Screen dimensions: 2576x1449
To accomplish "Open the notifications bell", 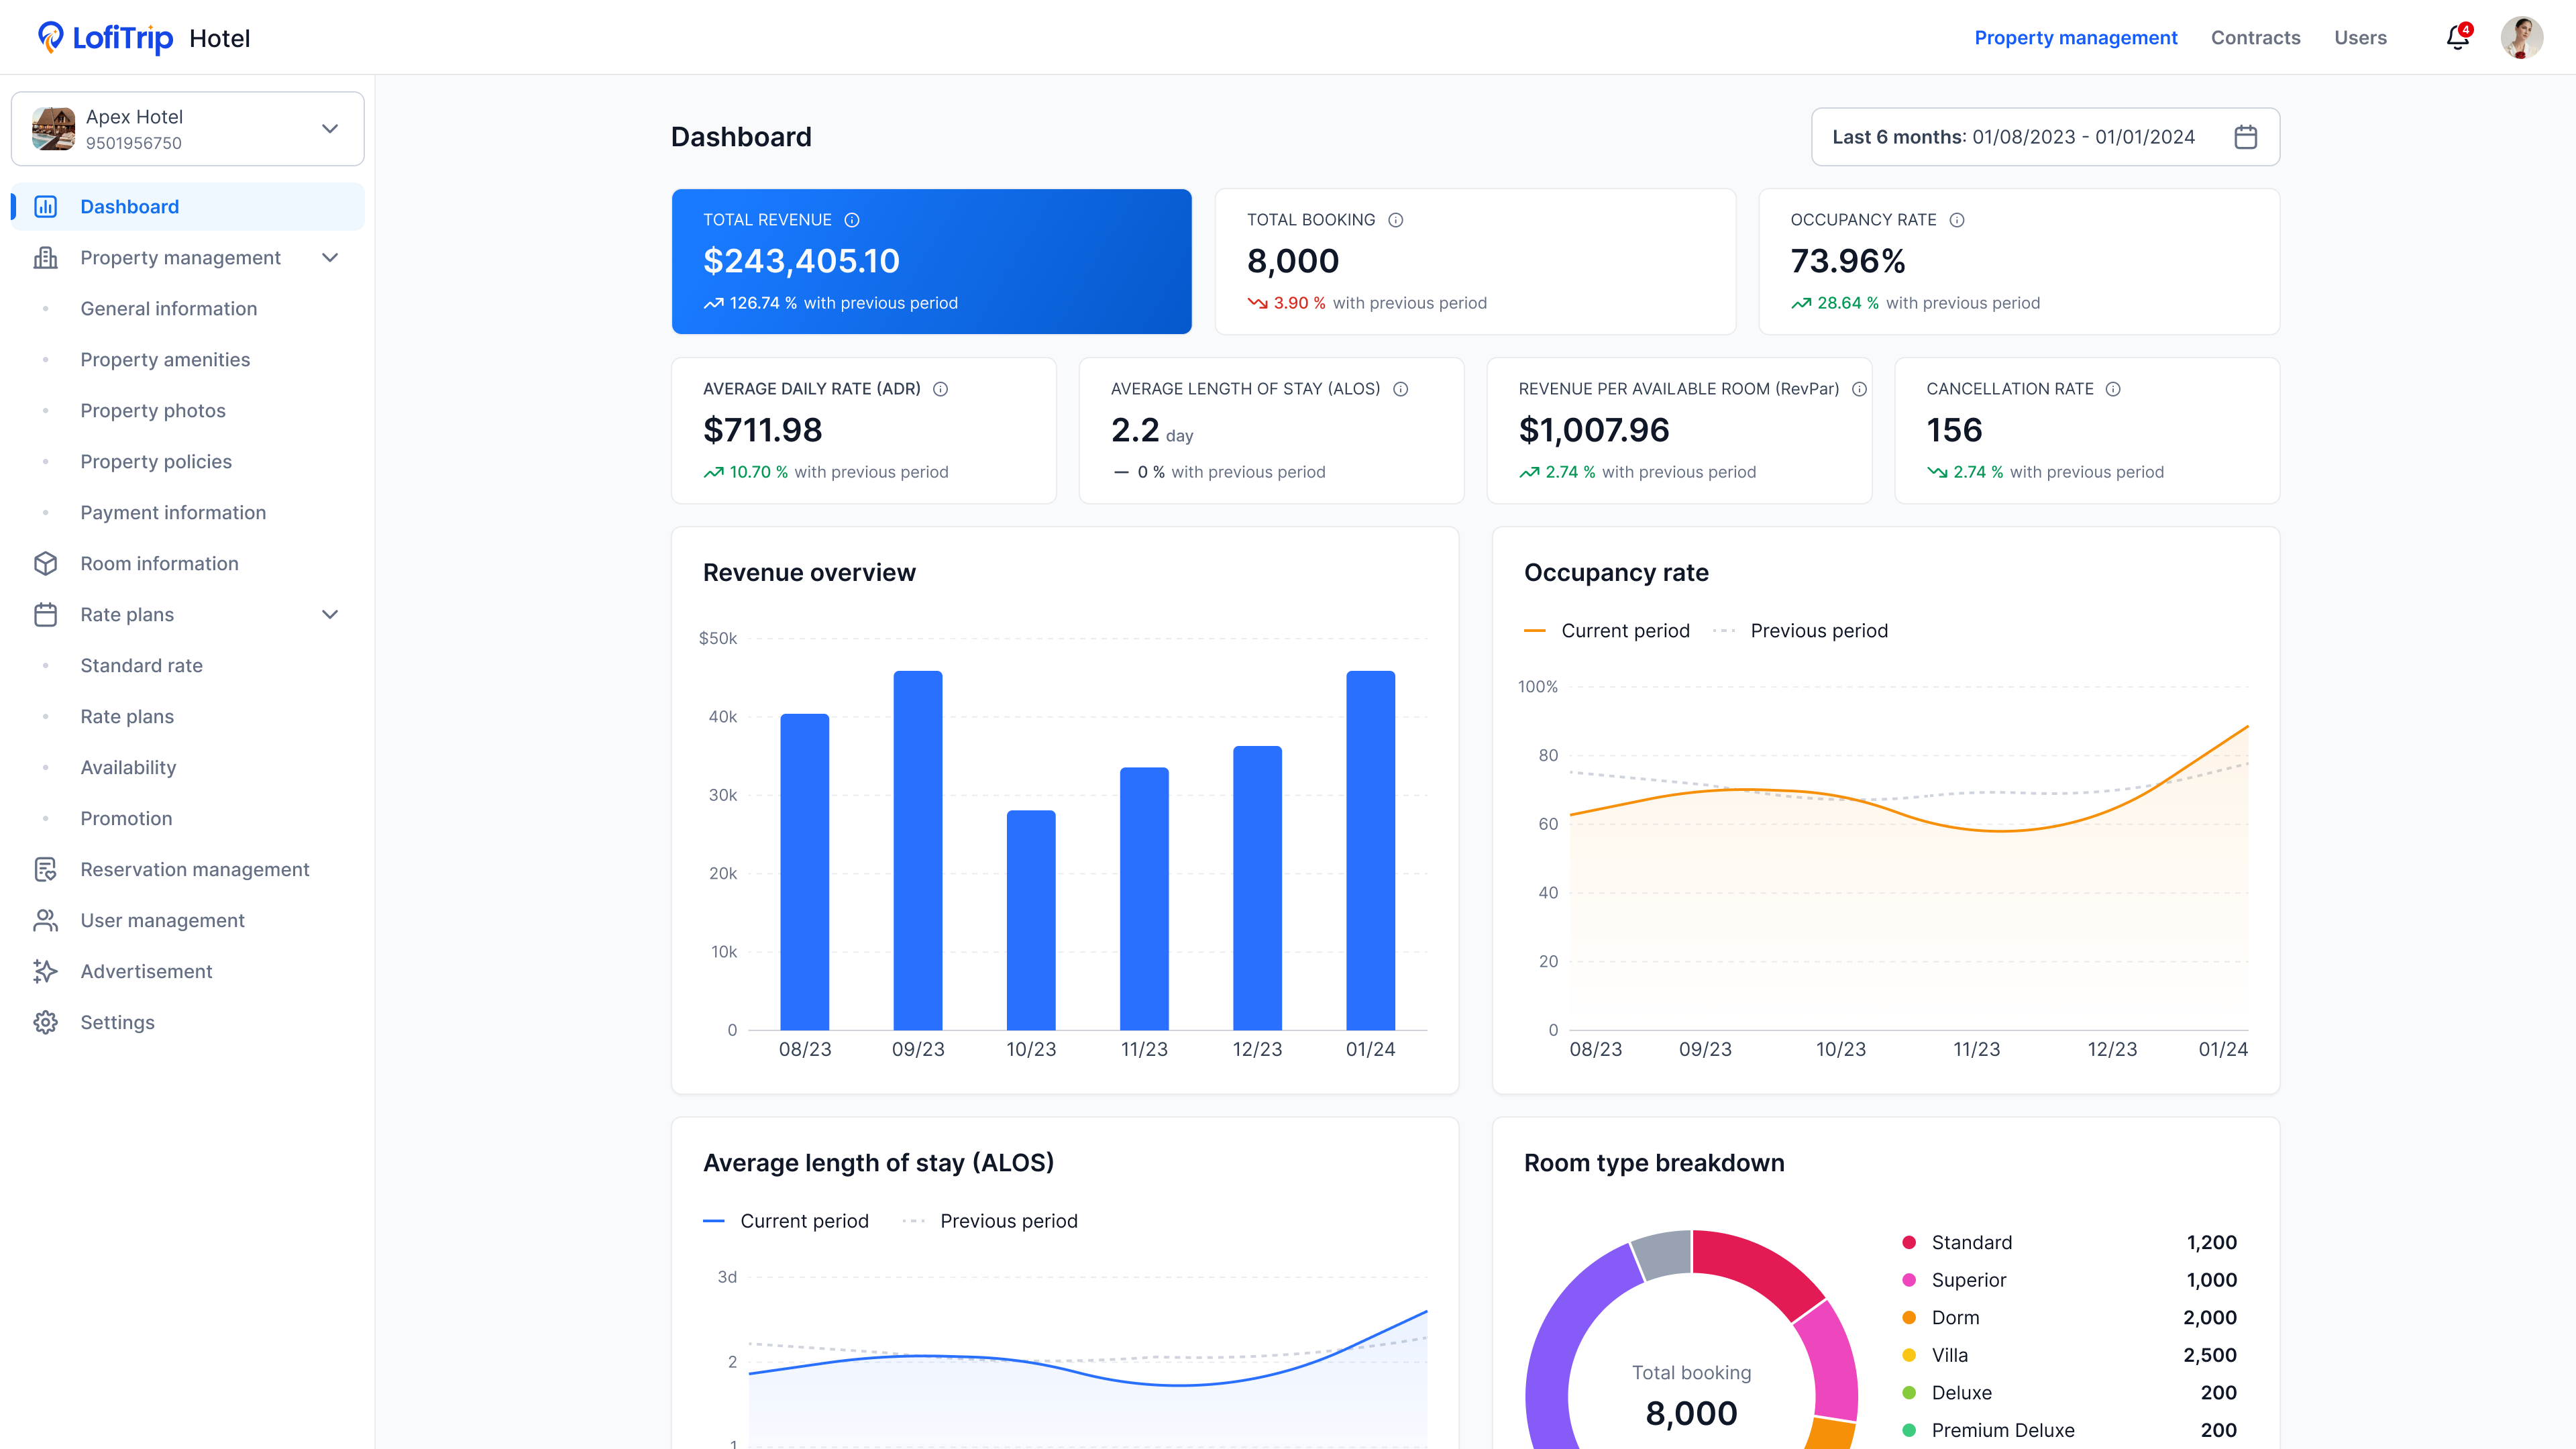I will [x=2457, y=38].
